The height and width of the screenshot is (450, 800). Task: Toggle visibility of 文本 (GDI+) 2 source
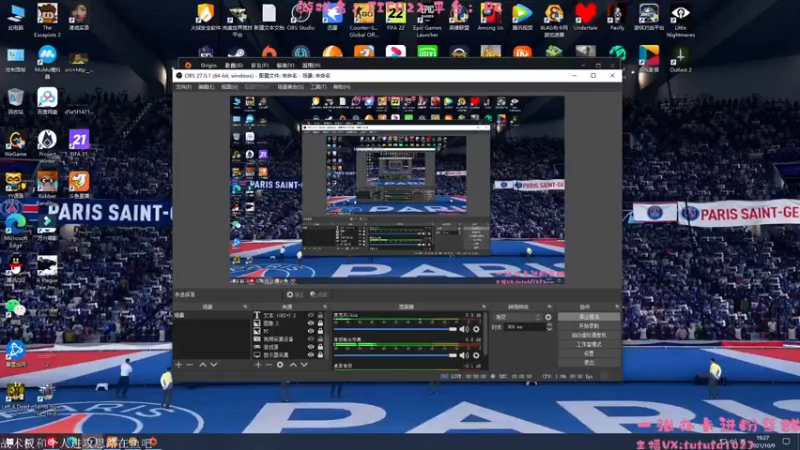[310, 315]
